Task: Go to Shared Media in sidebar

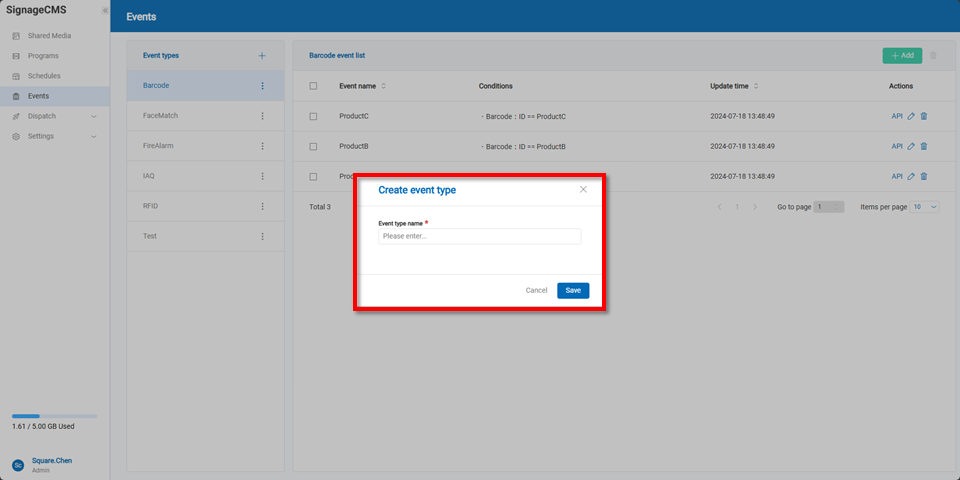Action: (49, 36)
